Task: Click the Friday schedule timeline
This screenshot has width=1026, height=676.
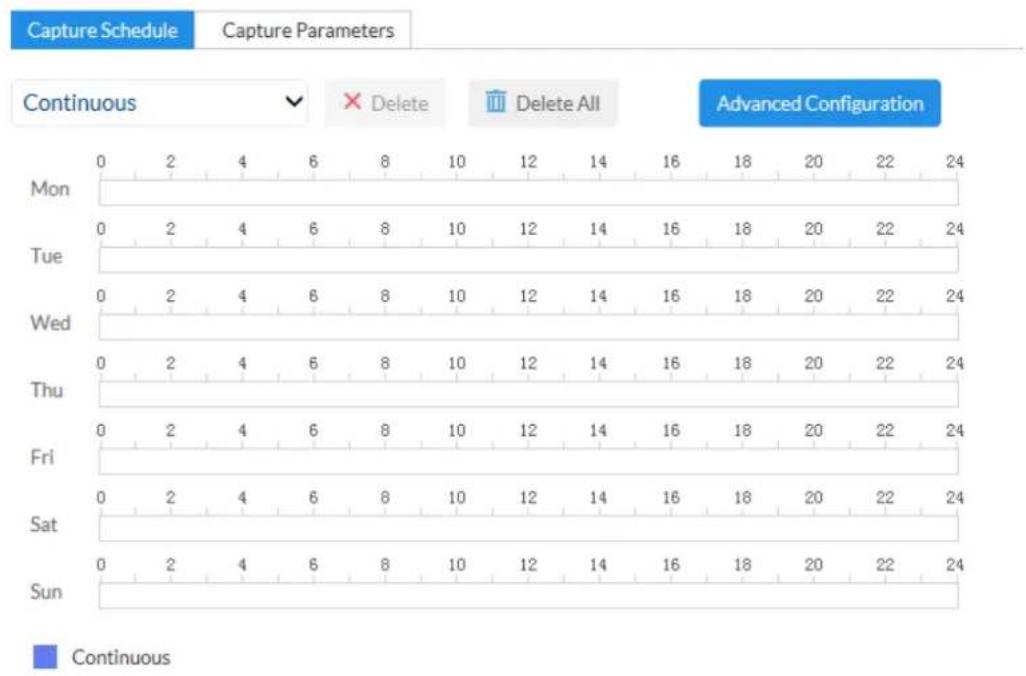Action: tap(529, 461)
